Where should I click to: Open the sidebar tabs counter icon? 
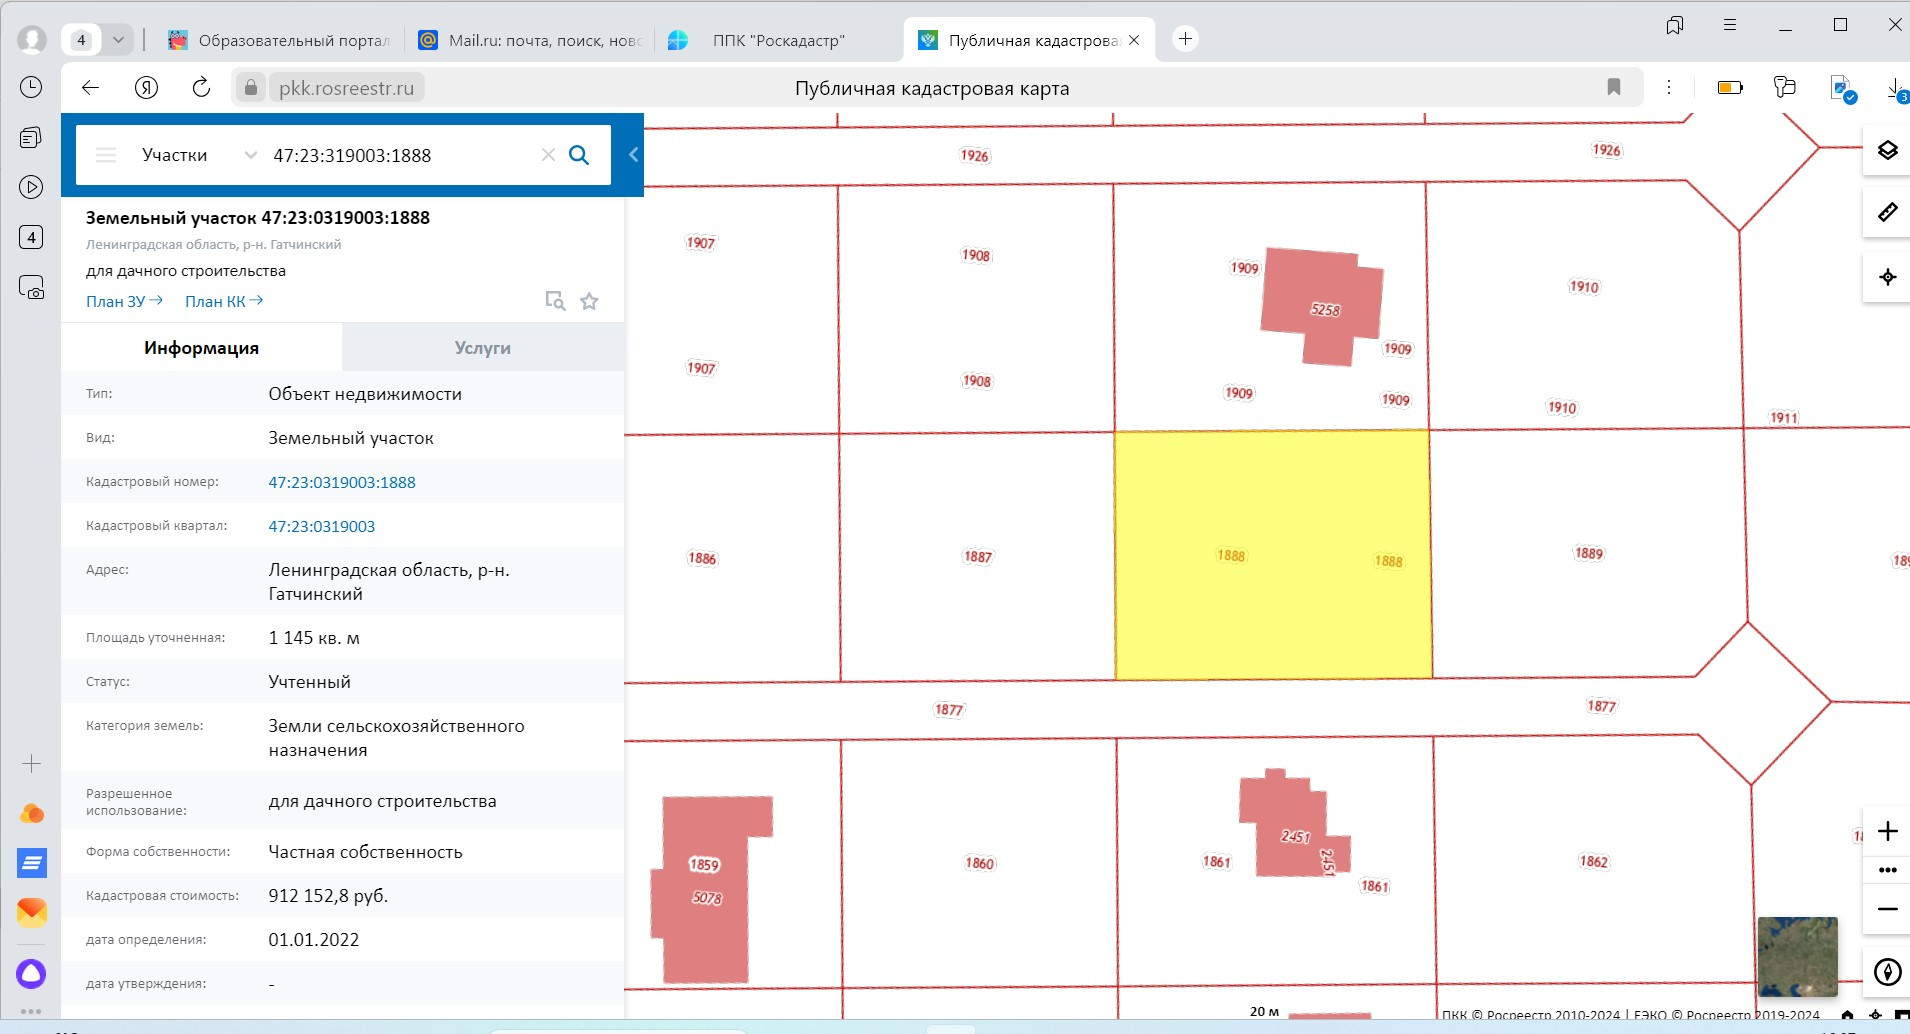[x=31, y=237]
